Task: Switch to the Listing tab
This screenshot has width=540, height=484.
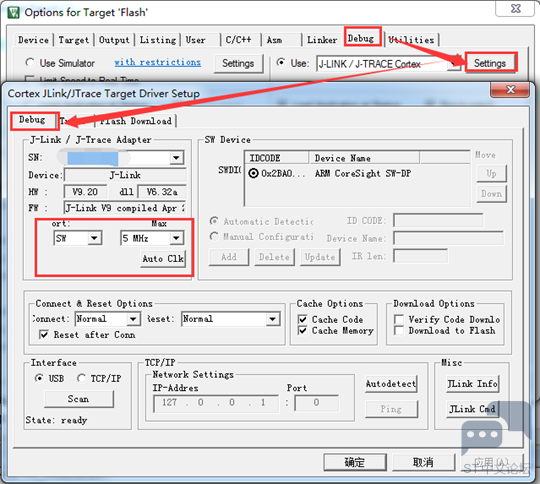Action: point(158,40)
